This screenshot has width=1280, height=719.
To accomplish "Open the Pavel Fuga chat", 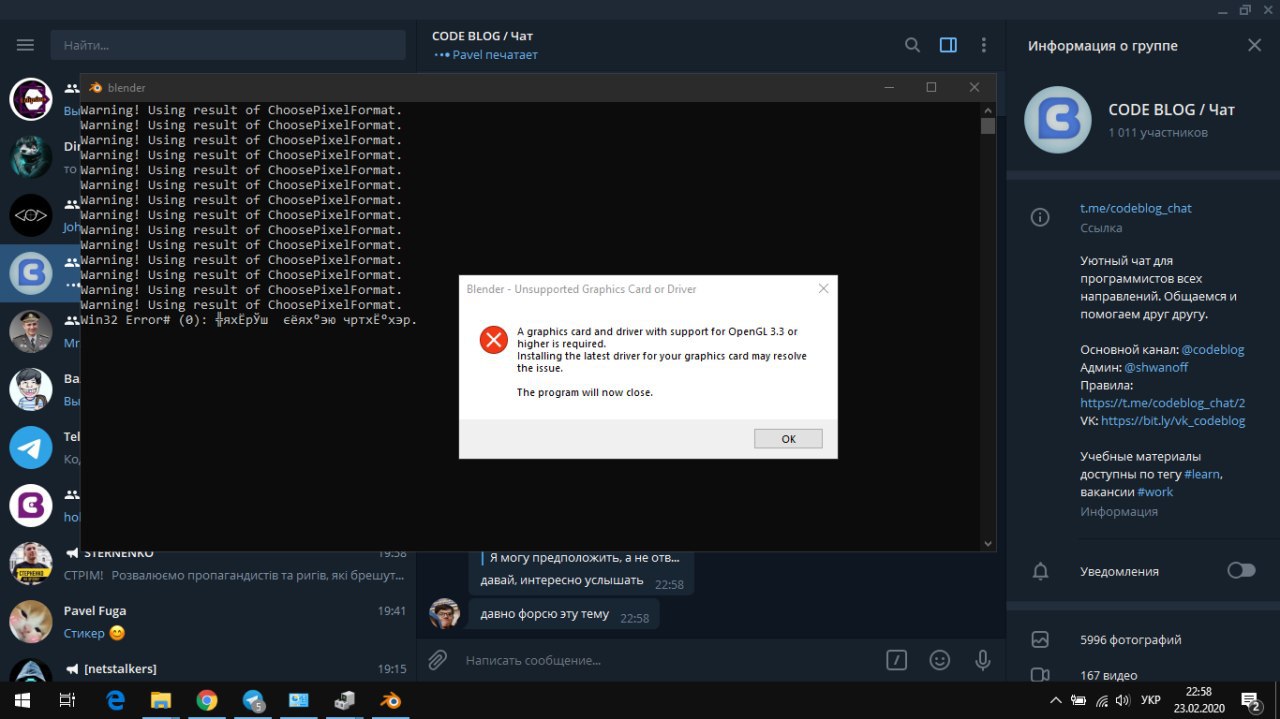I will (x=208, y=622).
